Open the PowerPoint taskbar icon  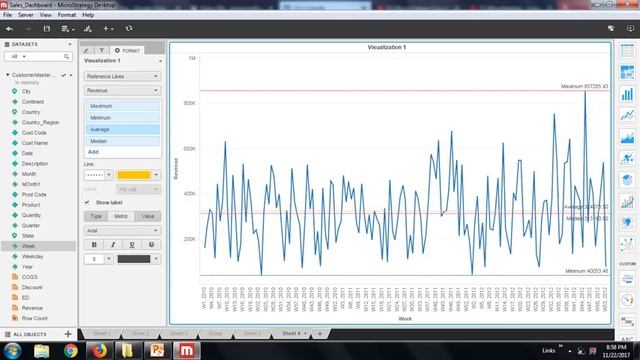157,350
